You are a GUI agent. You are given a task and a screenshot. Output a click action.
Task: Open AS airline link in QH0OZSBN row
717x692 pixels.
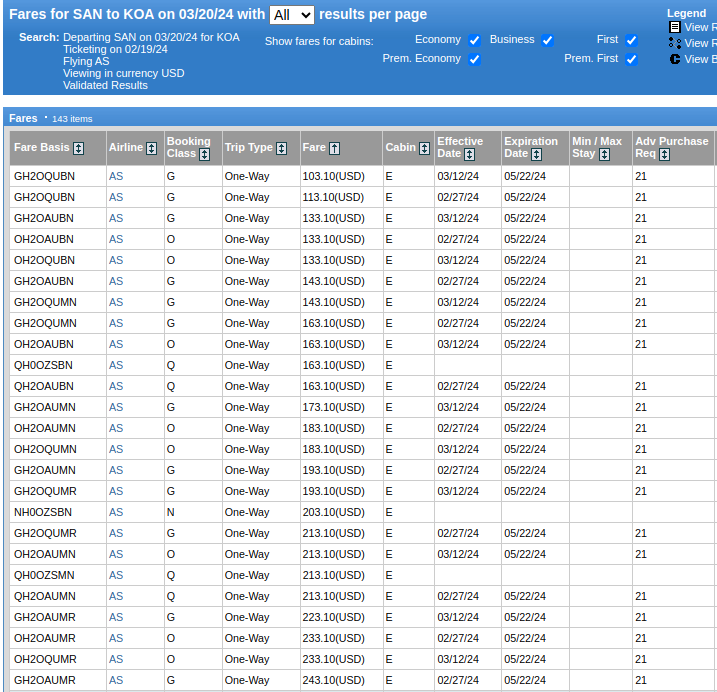coord(116,365)
